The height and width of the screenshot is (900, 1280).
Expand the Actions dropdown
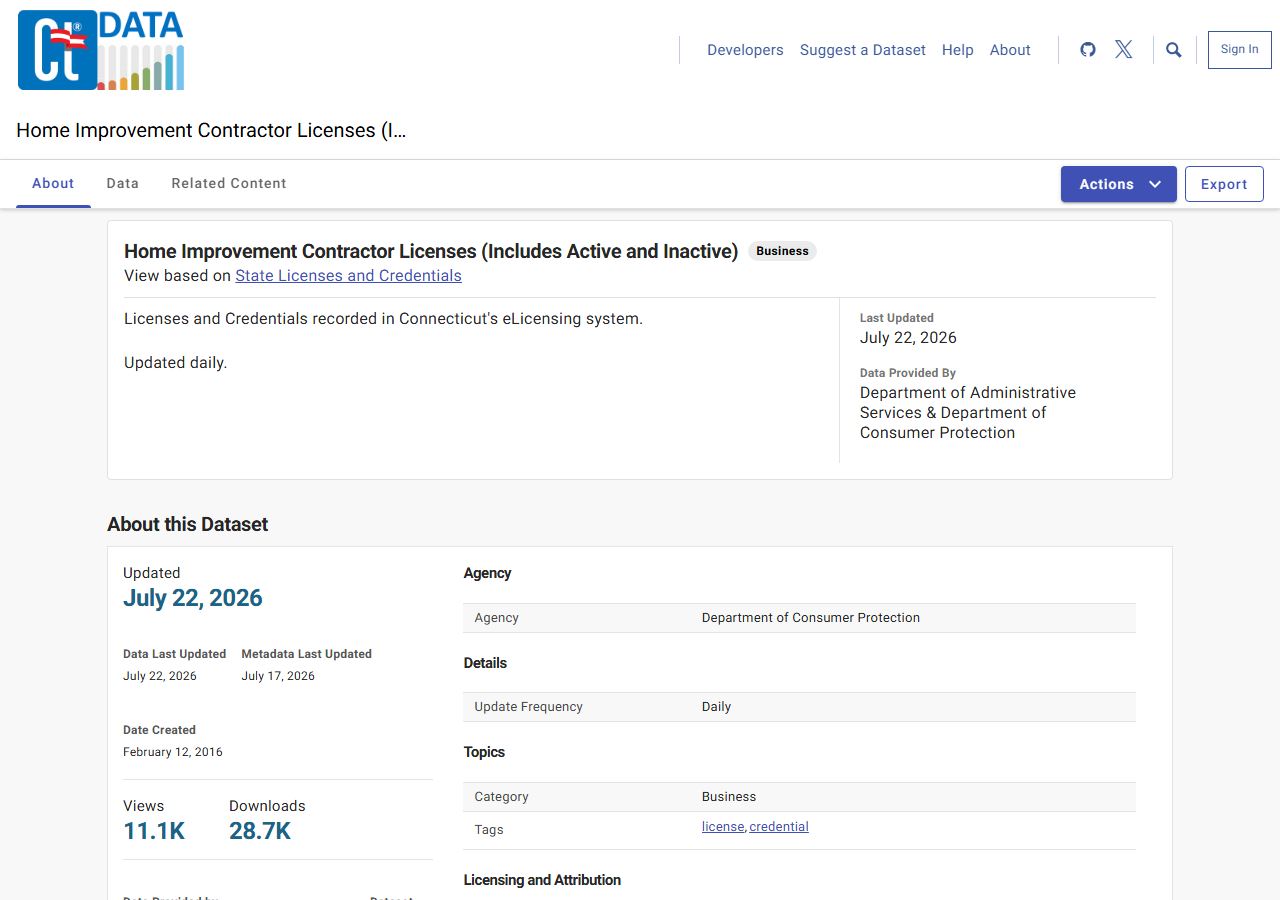tap(1119, 184)
